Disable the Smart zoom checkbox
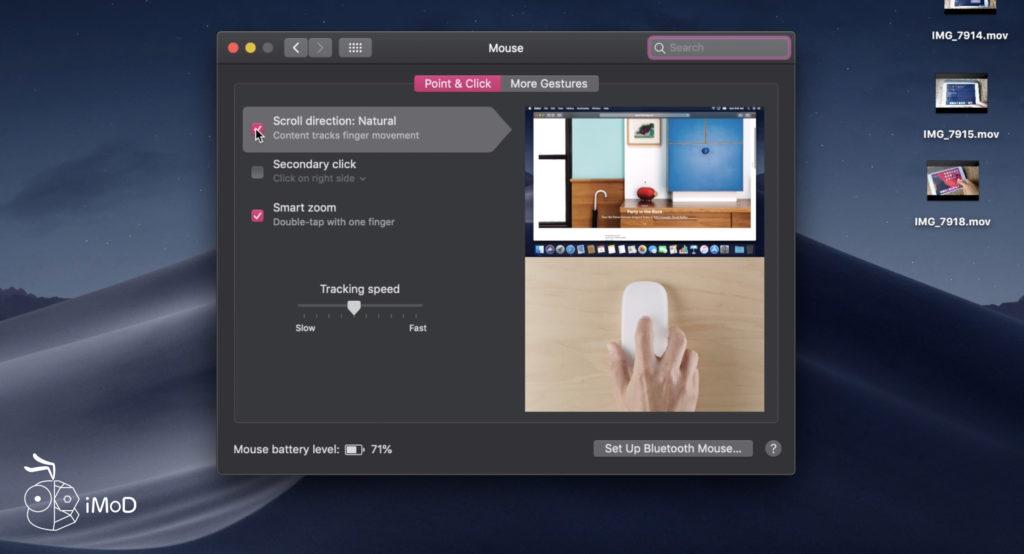Image resolution: width=1024 pixels, height=554 pixels. click(x=257, y=216)
